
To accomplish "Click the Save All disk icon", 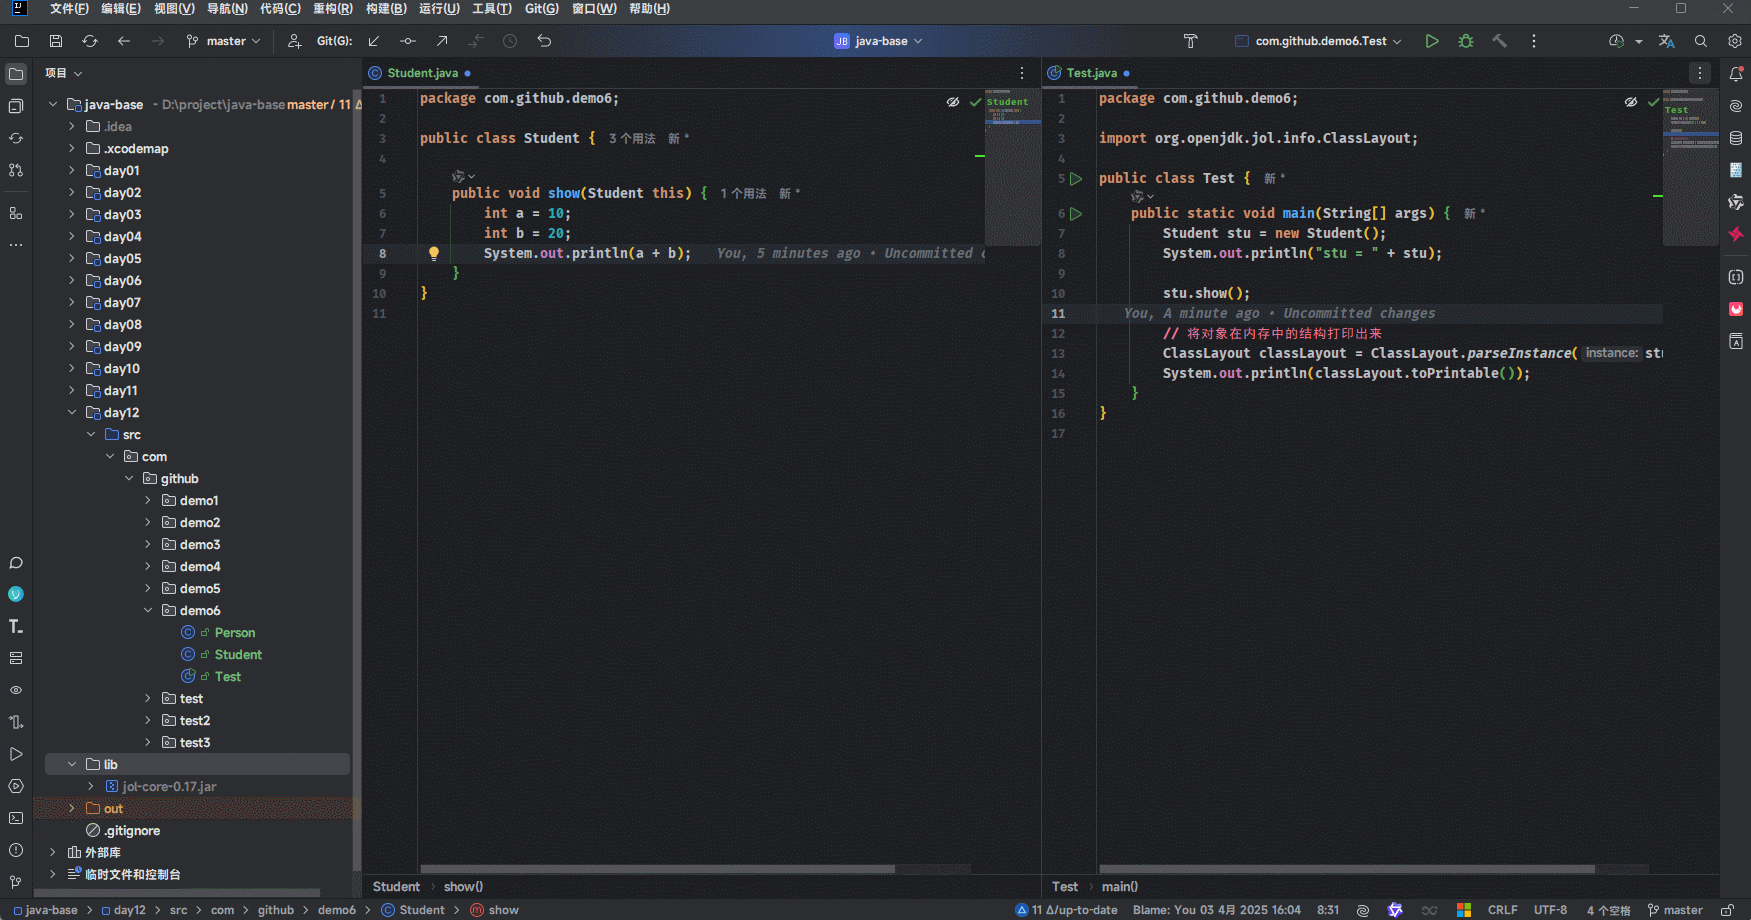I will (x=56, y=41).
